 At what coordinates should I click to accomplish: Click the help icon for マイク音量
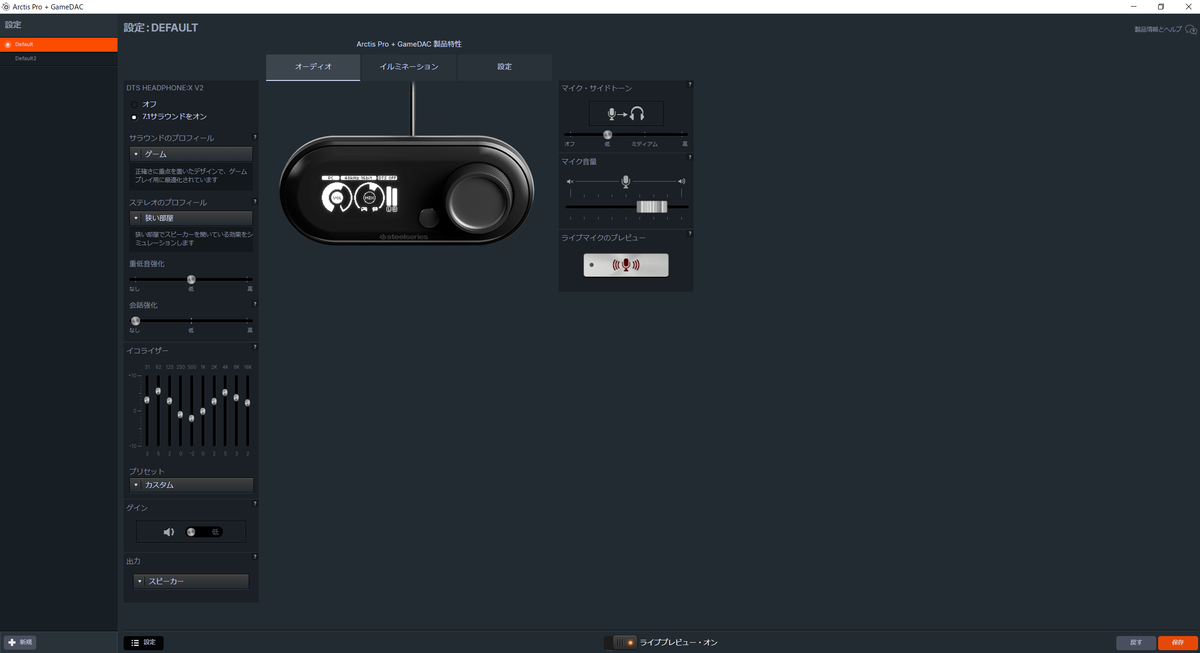click(x=690, y=158)
